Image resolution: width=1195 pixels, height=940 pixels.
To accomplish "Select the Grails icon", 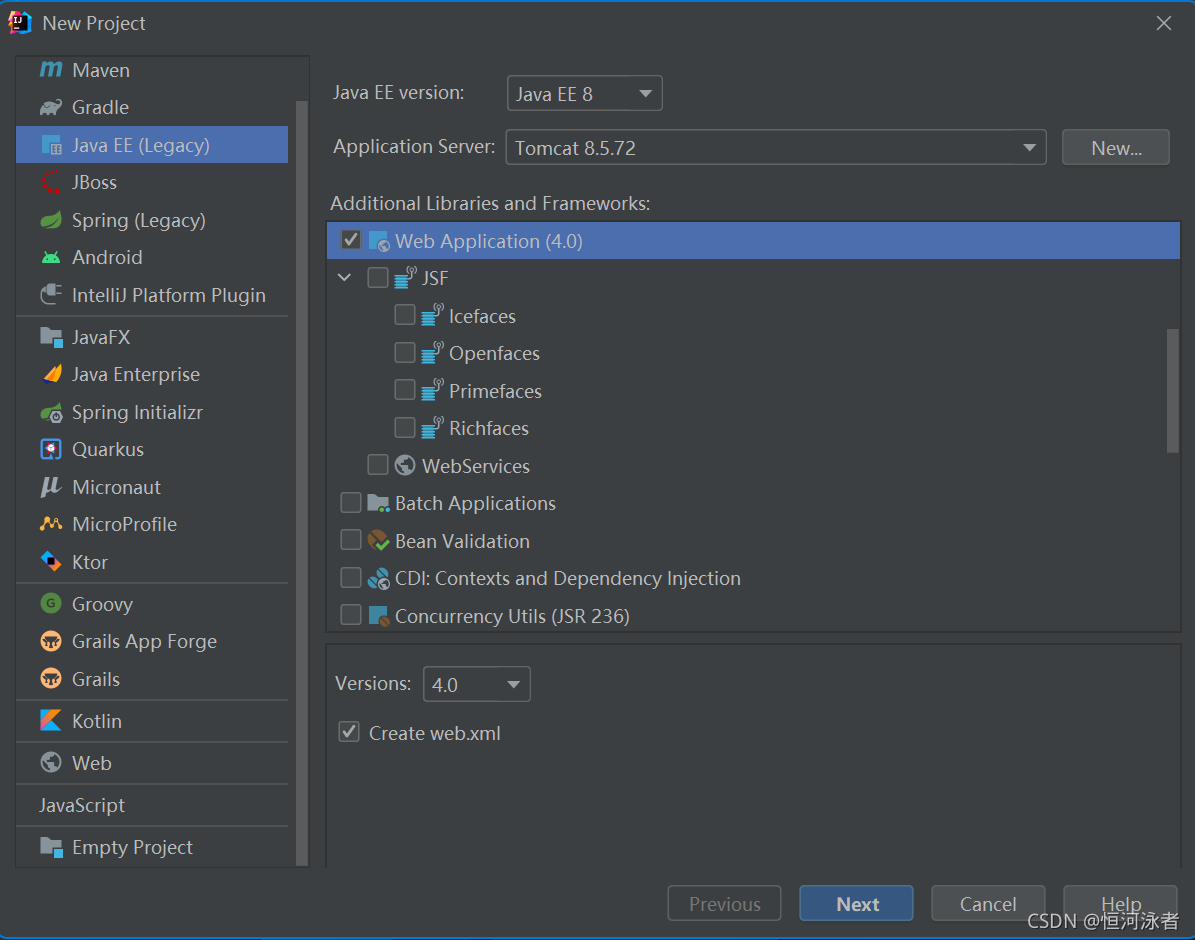I will click(51, 679).
